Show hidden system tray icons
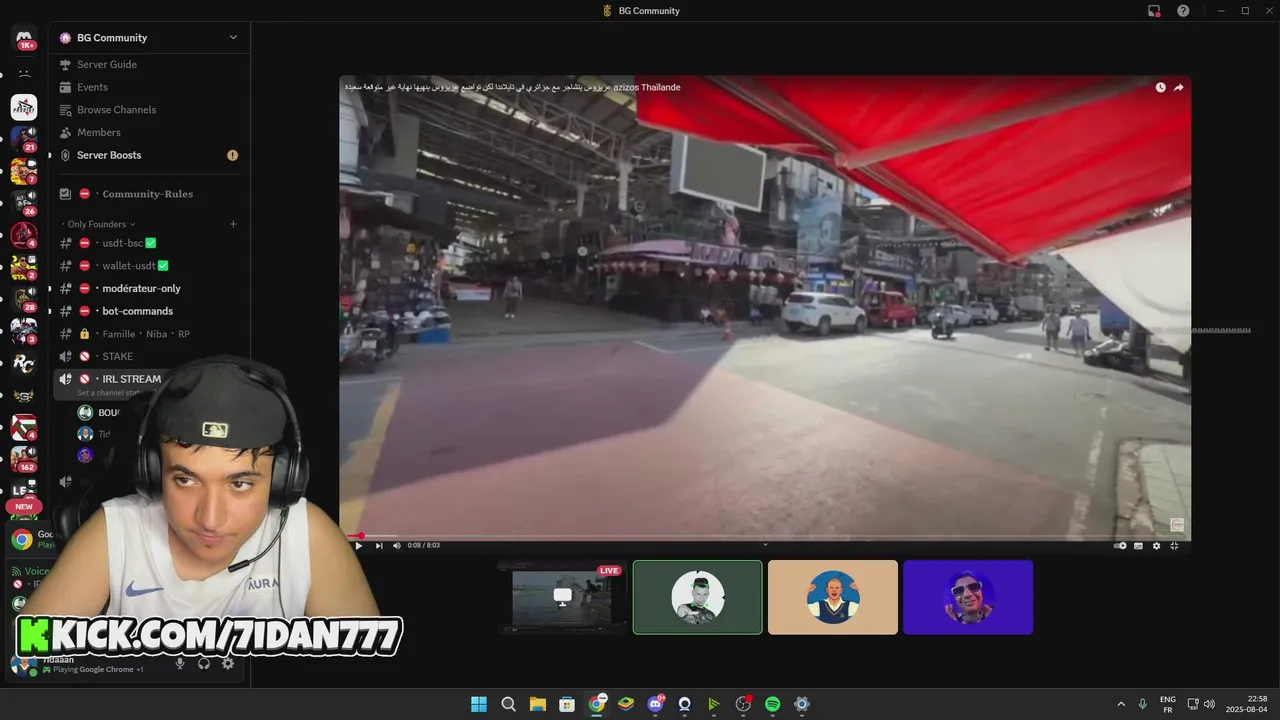The image size is (1280, 720). click(x=1121, y=704)
